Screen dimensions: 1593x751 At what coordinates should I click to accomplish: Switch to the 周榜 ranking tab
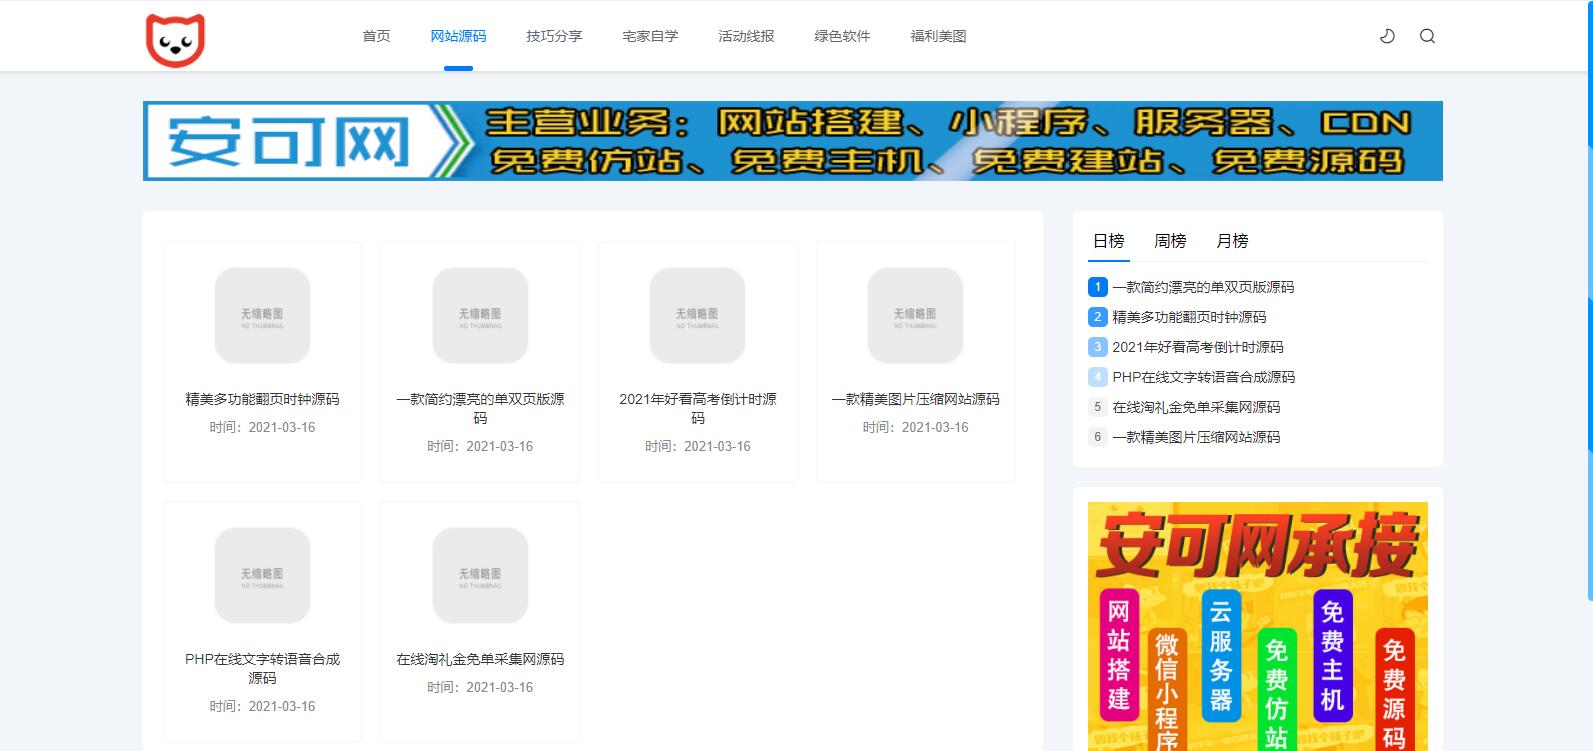1170,241
